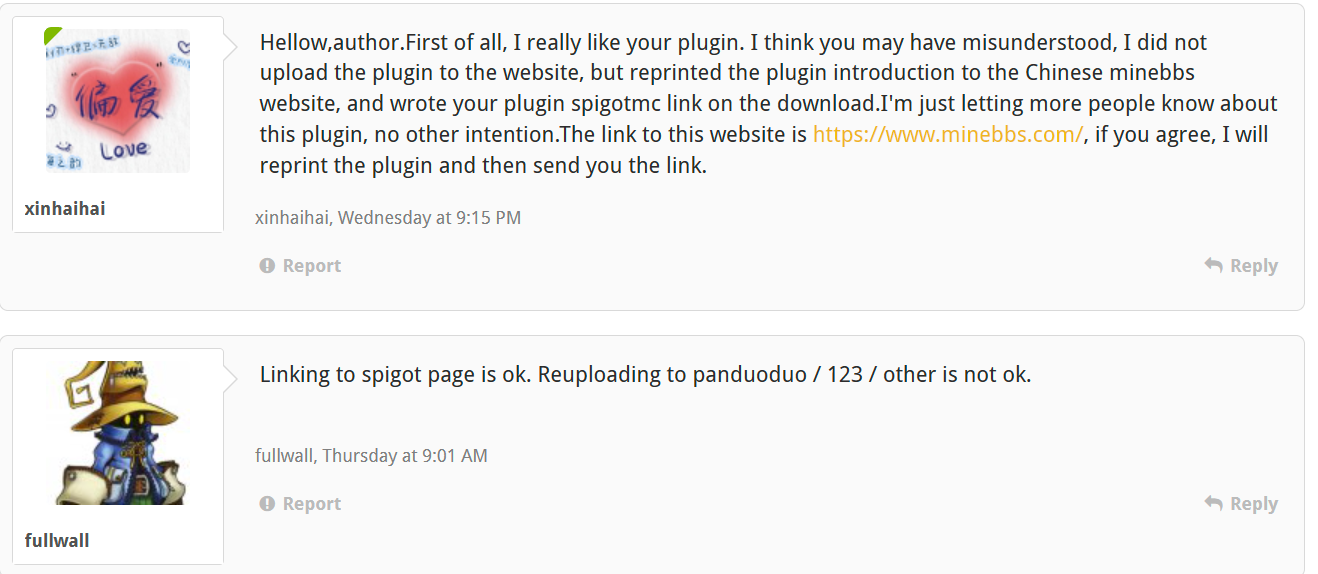This screenshot has width=1318, height=574.
Task: Click the reply arrow icon in xinhaihai's post
Action: (1213, 265)
